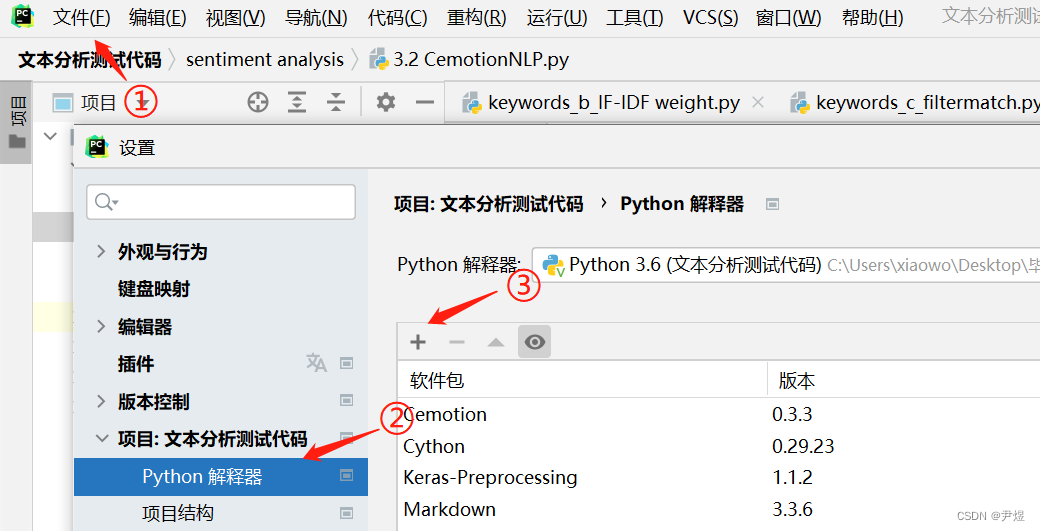Click uninstall package minus button
This screenshot has height=531, width=1040.
click(x=457, y=342)
